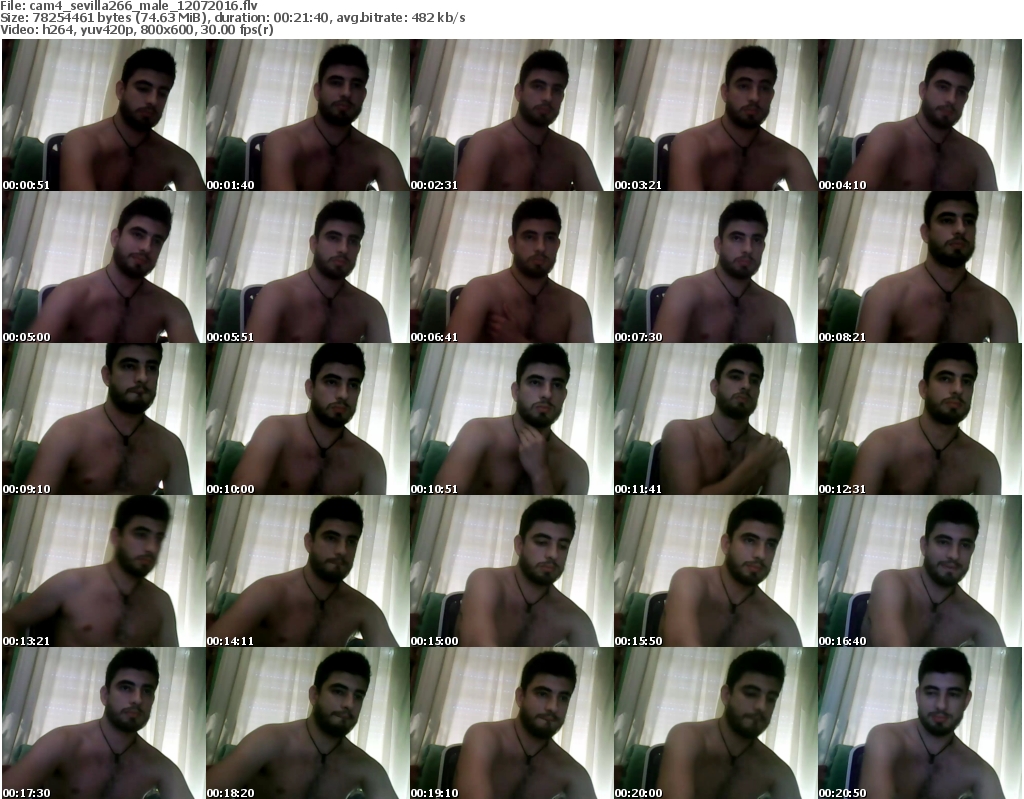Image resolution: width=1024 pixels, height=799 pixels.
Task: Choose the frame captured at 00:15:50
Action: pos(716,571)
